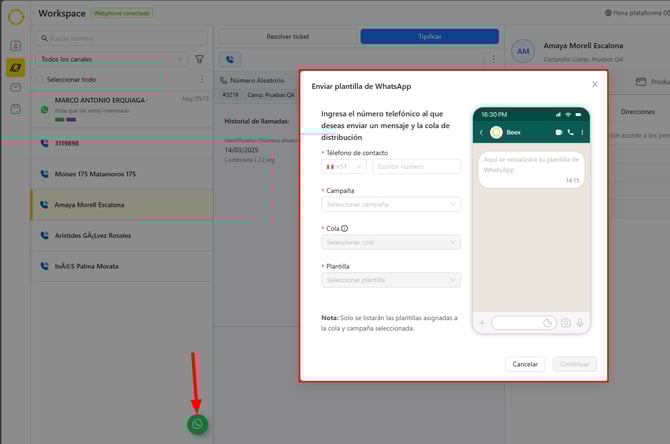Select the Inés Palma Morata entry

tap(122, 266)
